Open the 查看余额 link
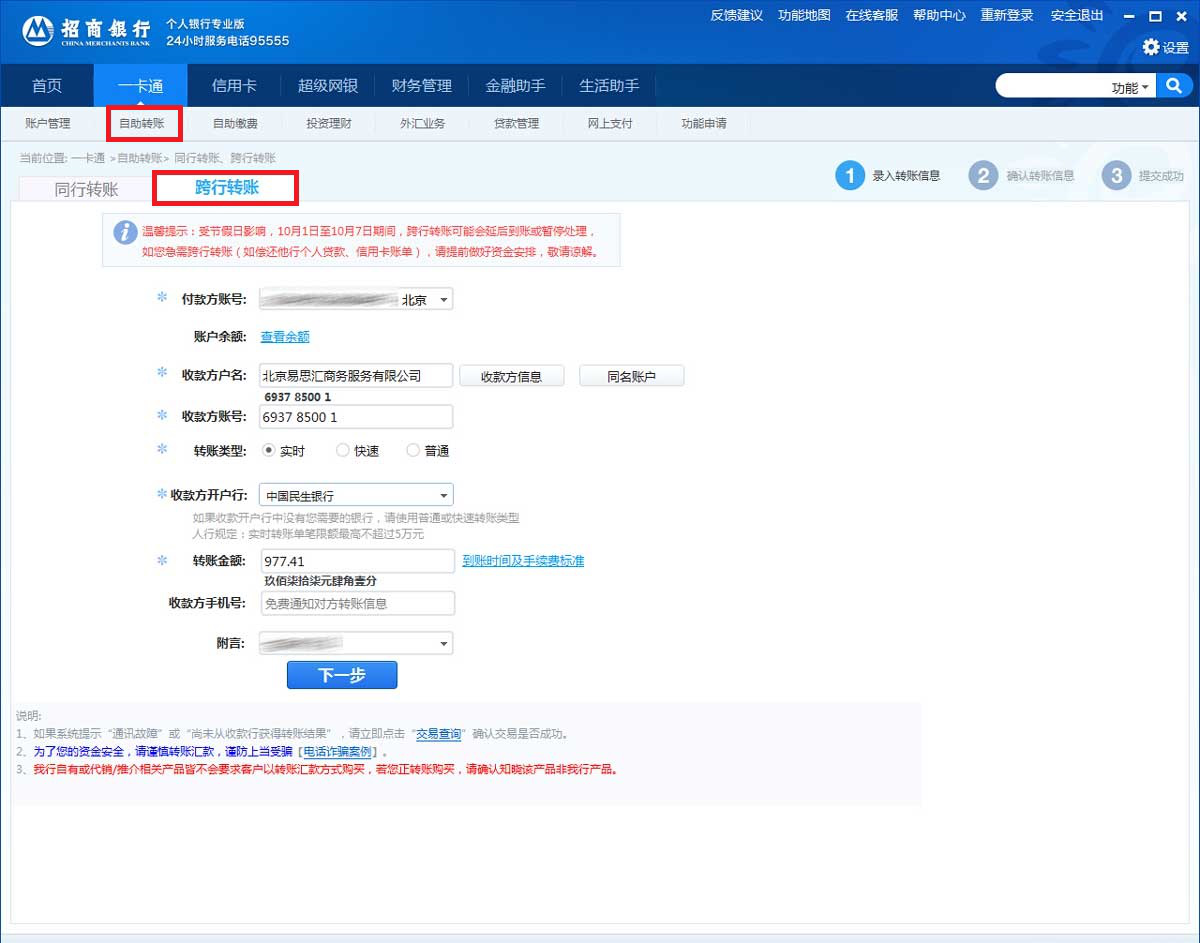Viewport: 1200px width, 943px height. [285, 337]
